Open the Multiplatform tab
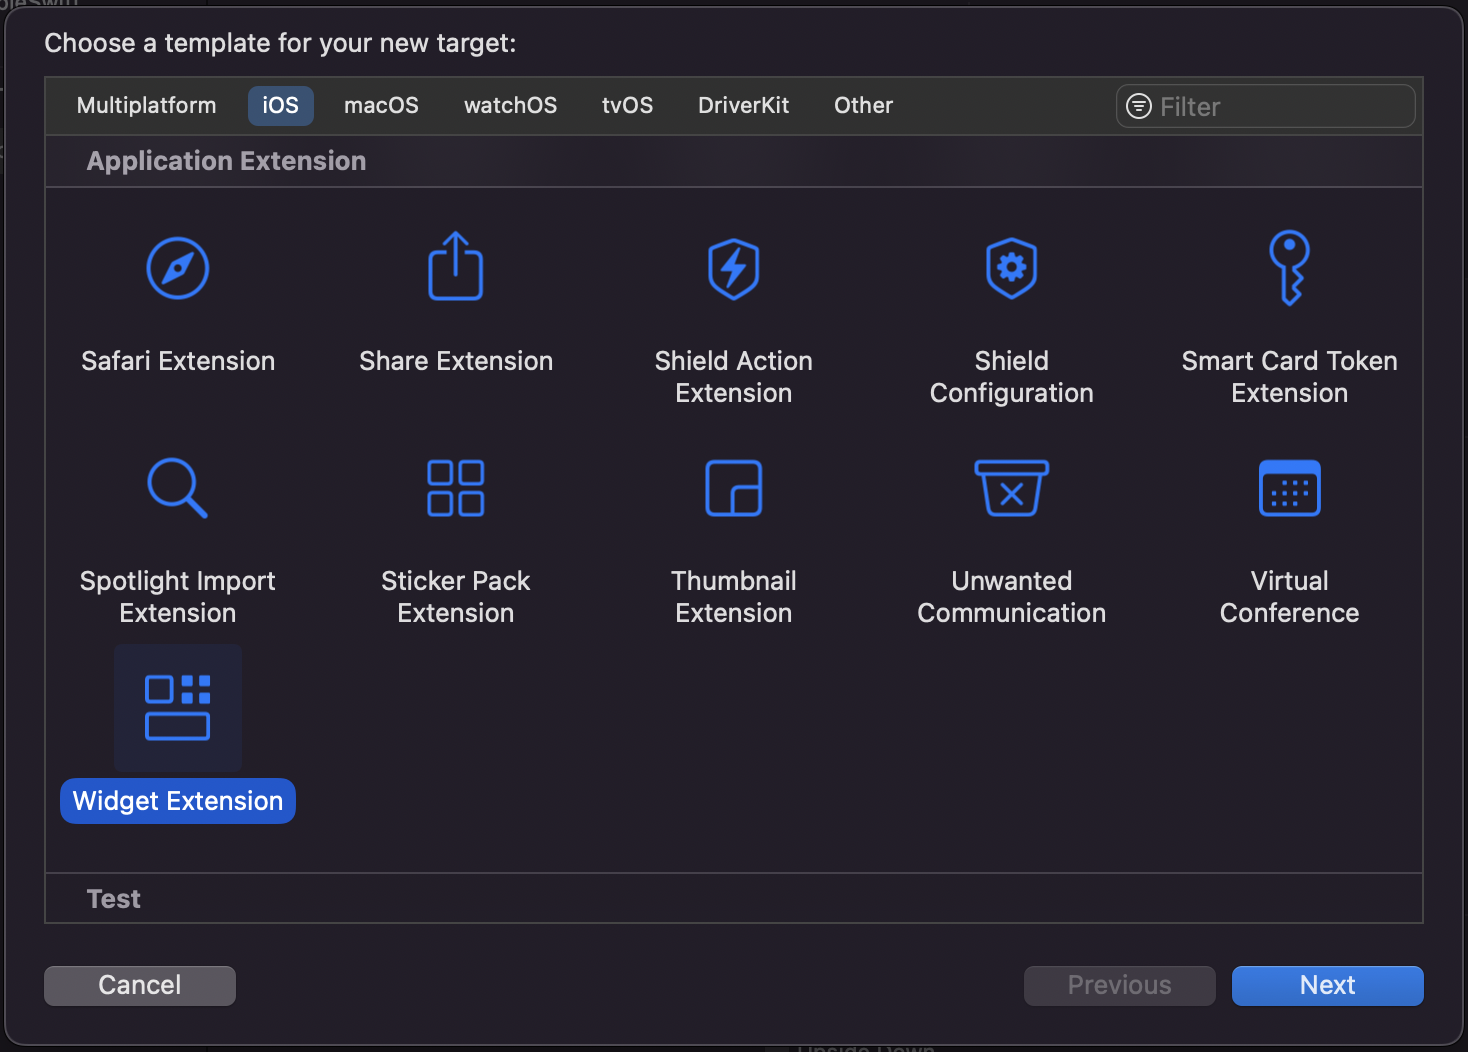 pyautogui.click(x=146, y=105)
